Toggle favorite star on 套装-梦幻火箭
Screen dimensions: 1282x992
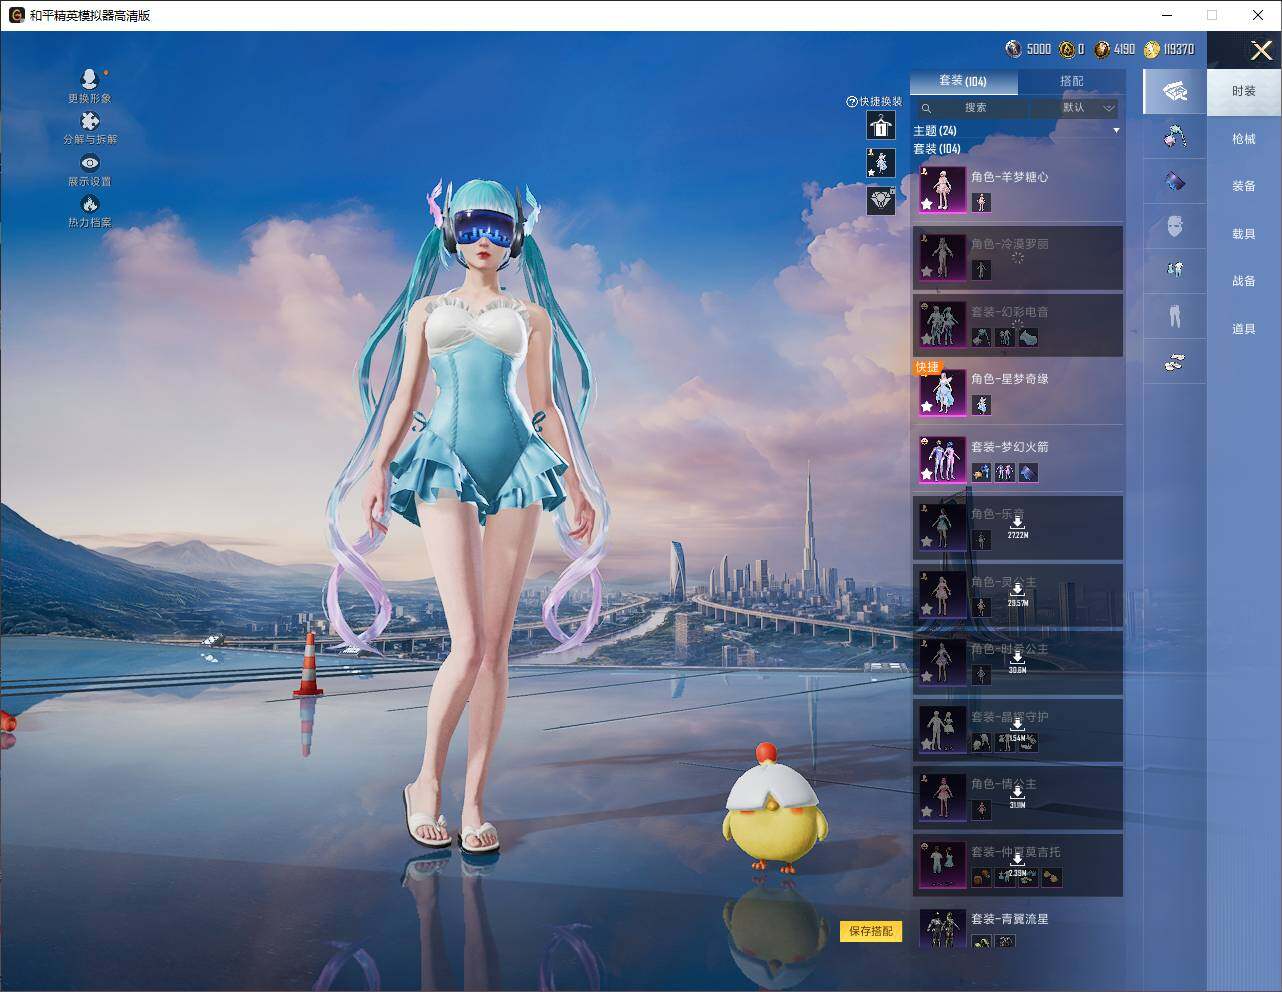[x=927, y=474]
